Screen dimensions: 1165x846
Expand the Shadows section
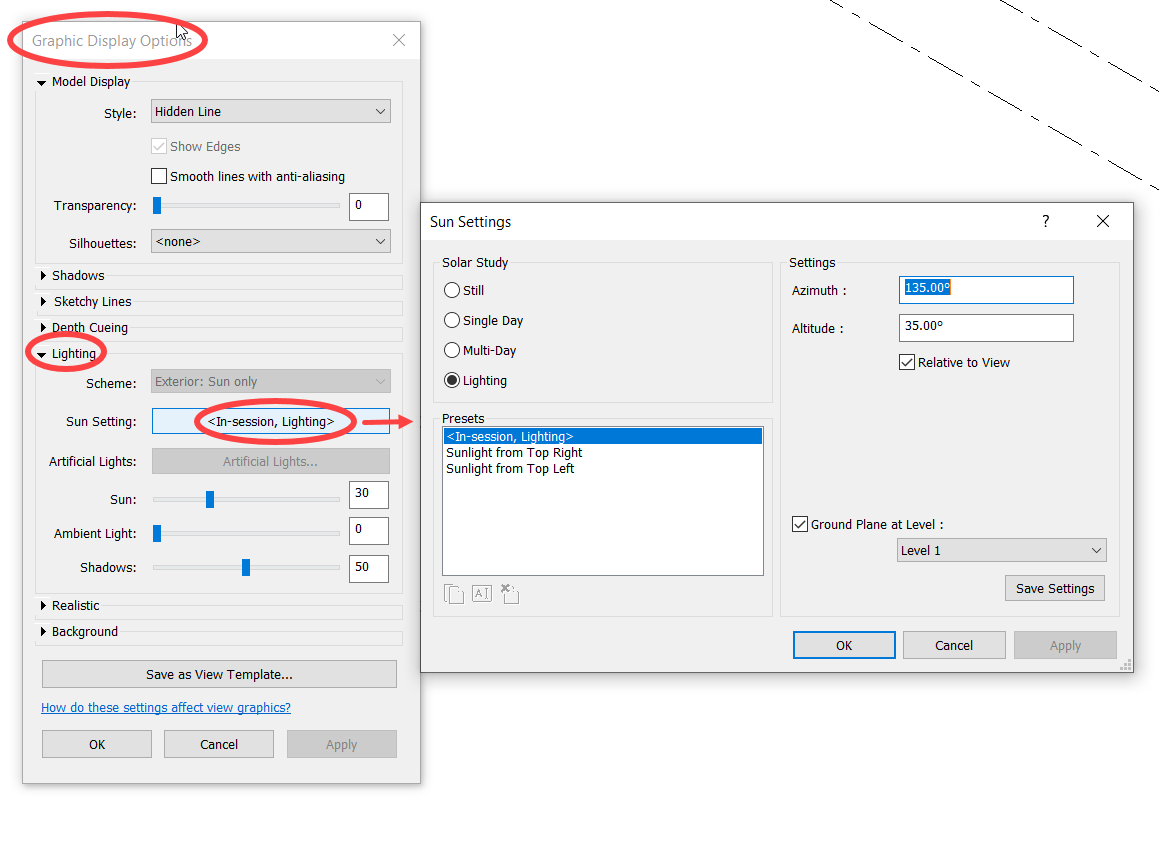(x=43, y=276)
